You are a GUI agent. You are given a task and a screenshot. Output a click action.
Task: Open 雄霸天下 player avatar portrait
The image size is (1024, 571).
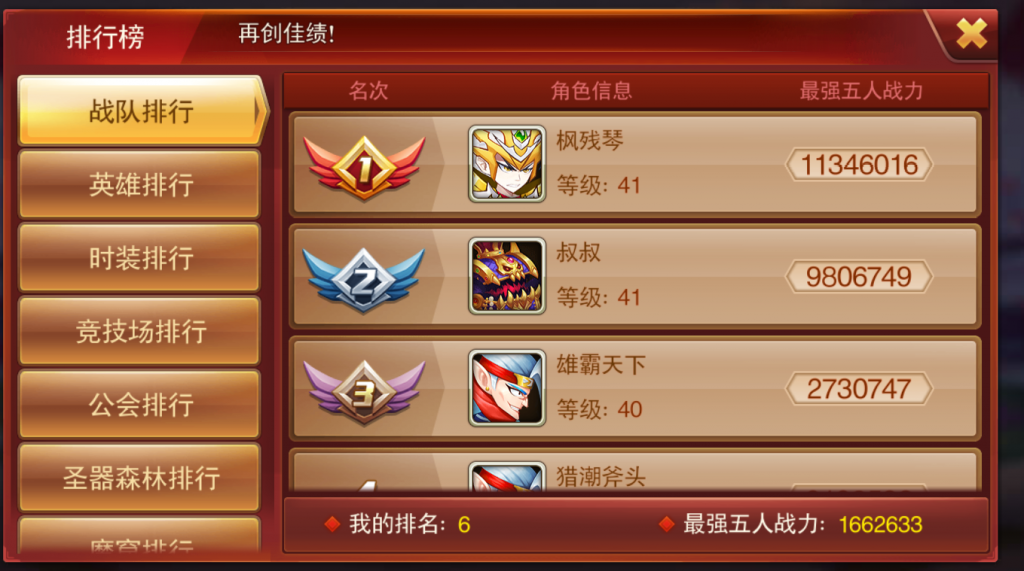pyautogui.click(x=507, y=389)
